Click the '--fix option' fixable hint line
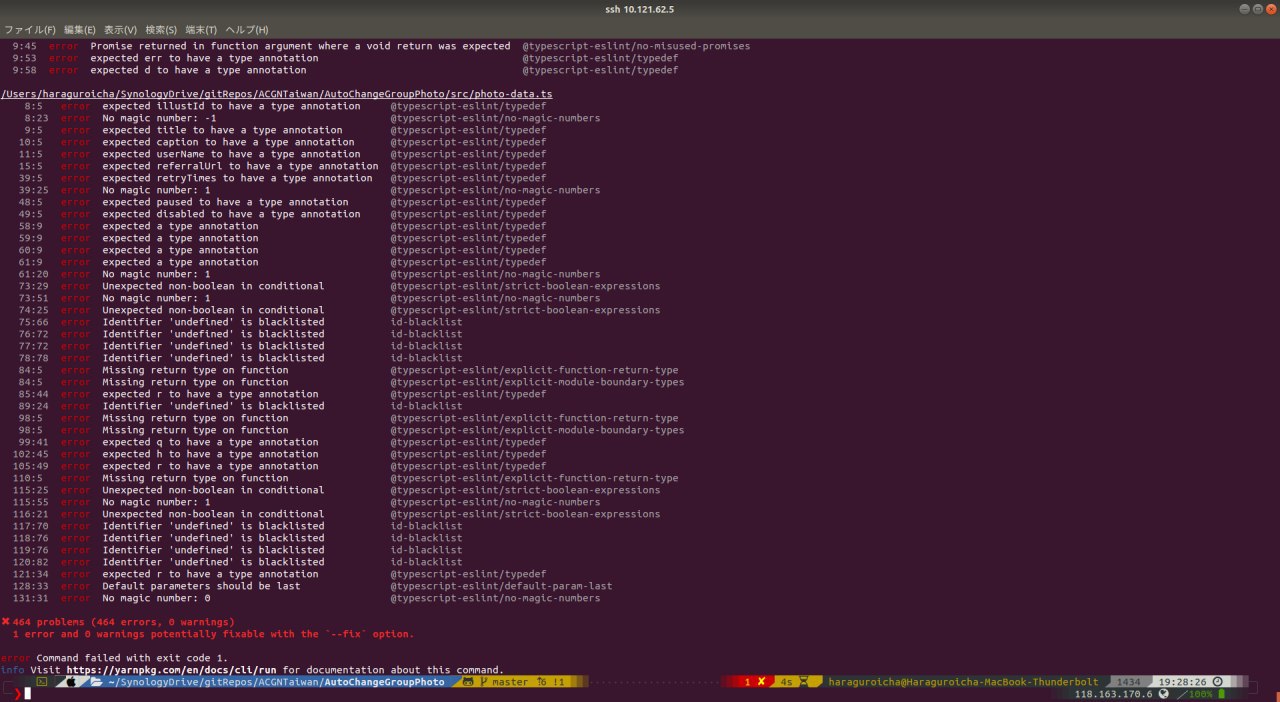 click(x=213, y=634)
